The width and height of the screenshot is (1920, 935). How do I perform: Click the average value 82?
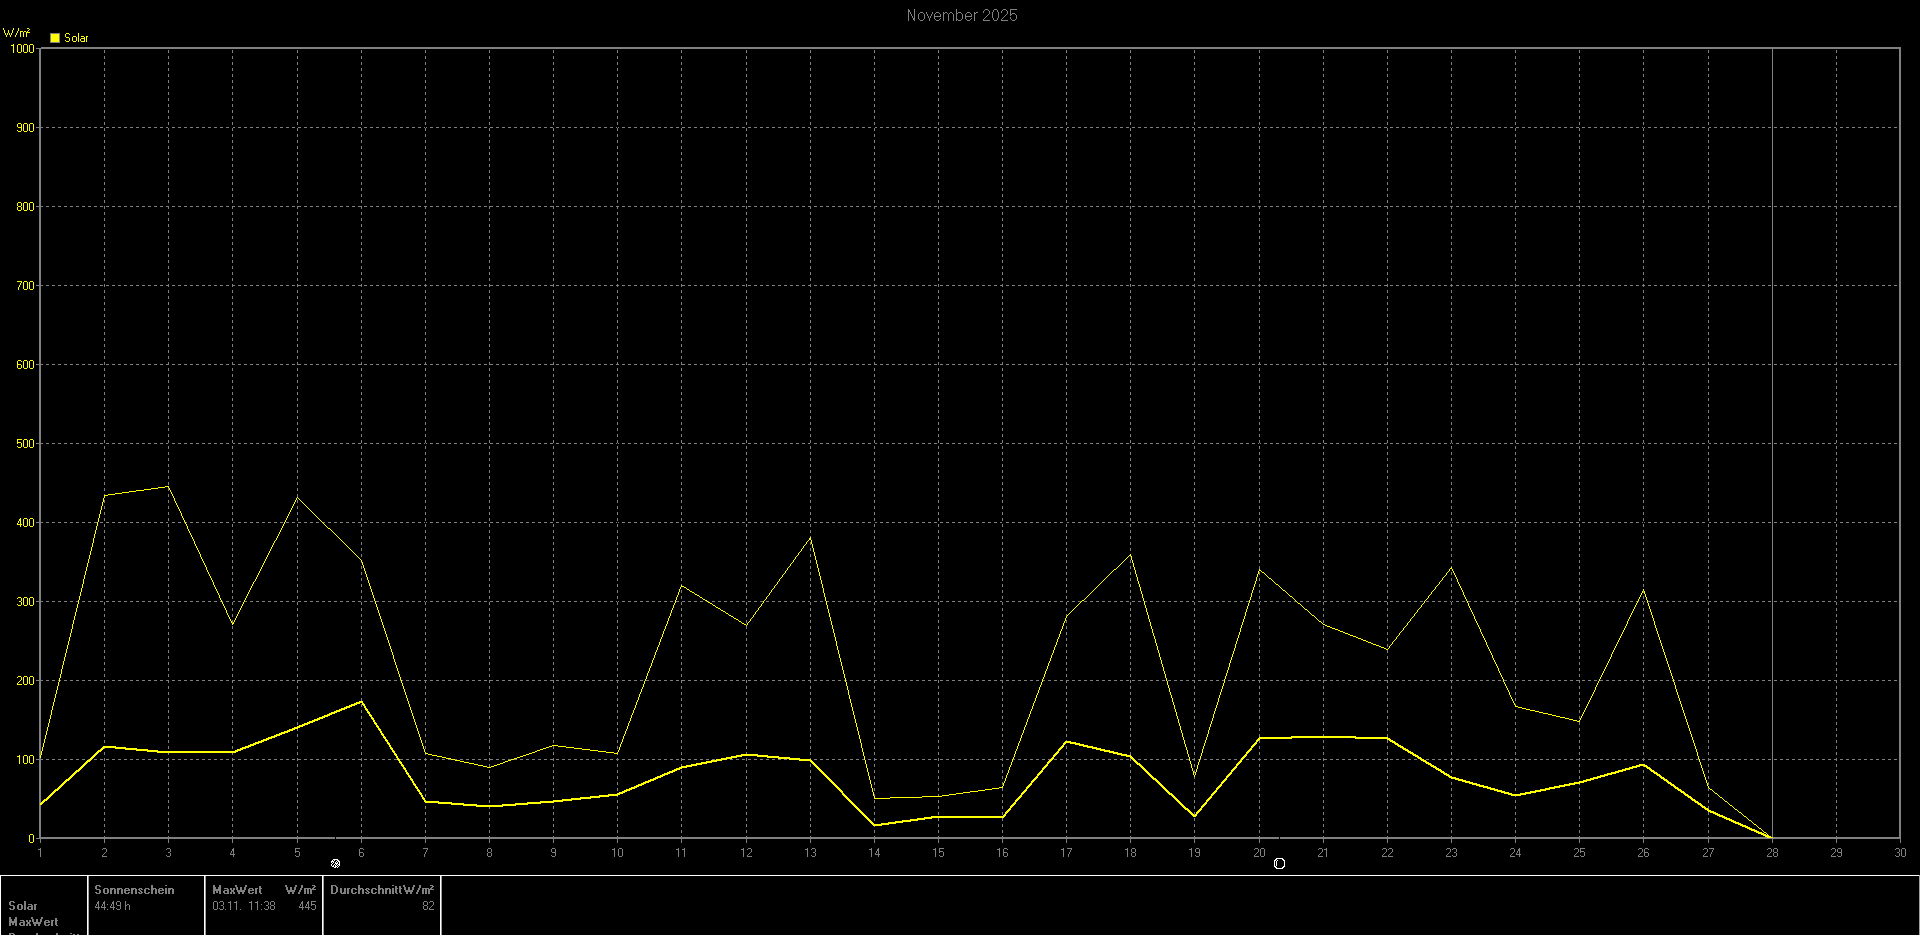tap(428, 906)
